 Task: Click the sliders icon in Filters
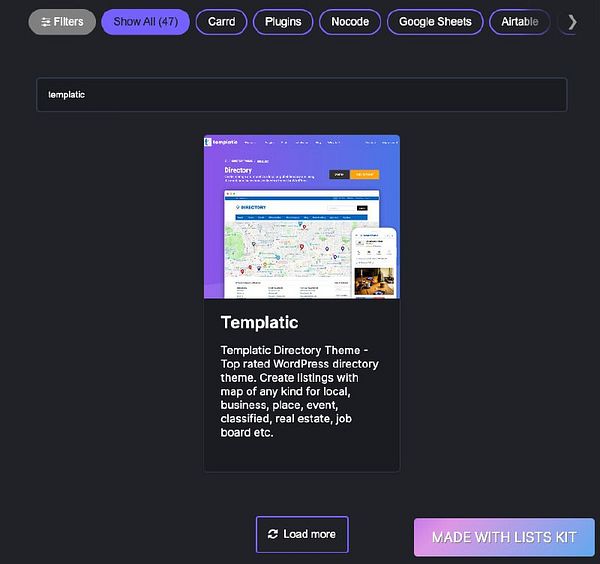click(46, 22)
